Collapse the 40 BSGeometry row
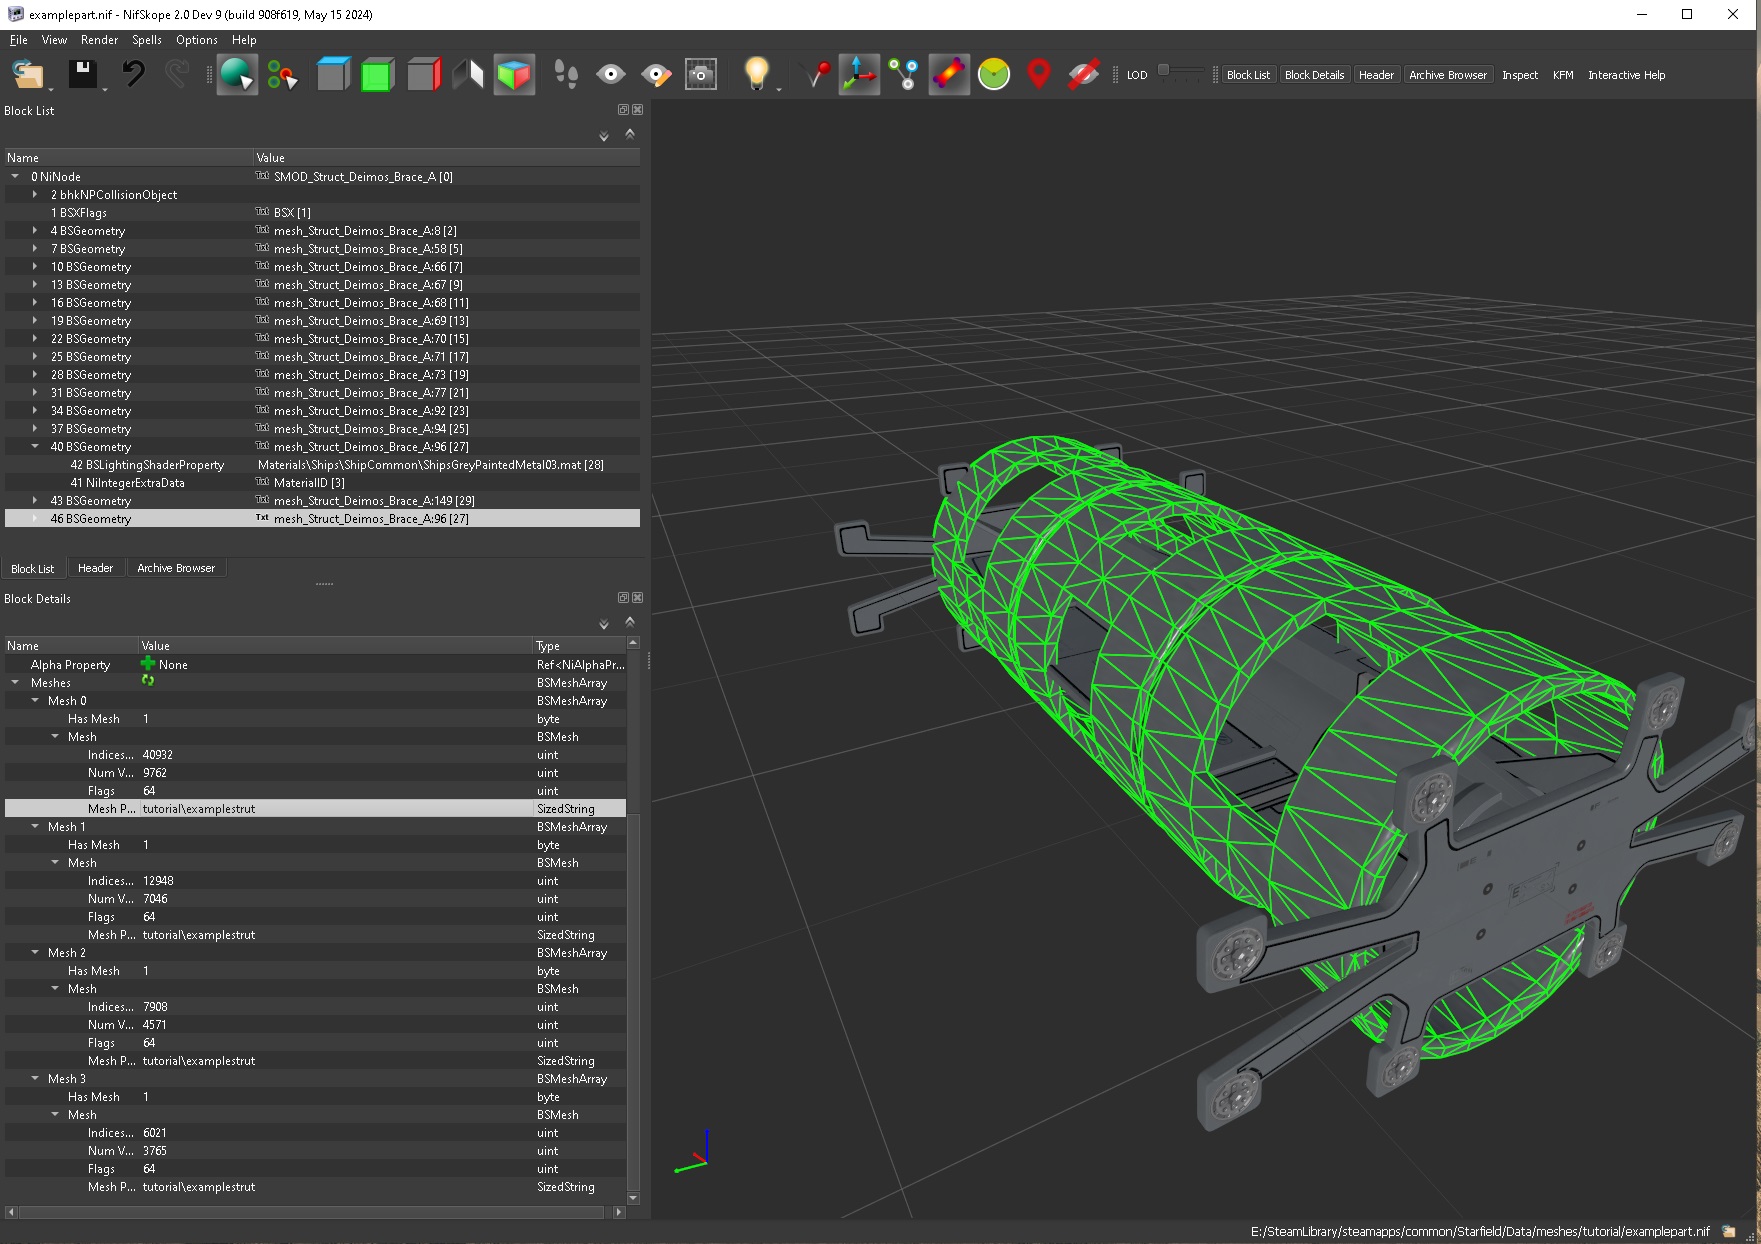This screenshot has height=1244, width=1761. click(x=35, y=447)
